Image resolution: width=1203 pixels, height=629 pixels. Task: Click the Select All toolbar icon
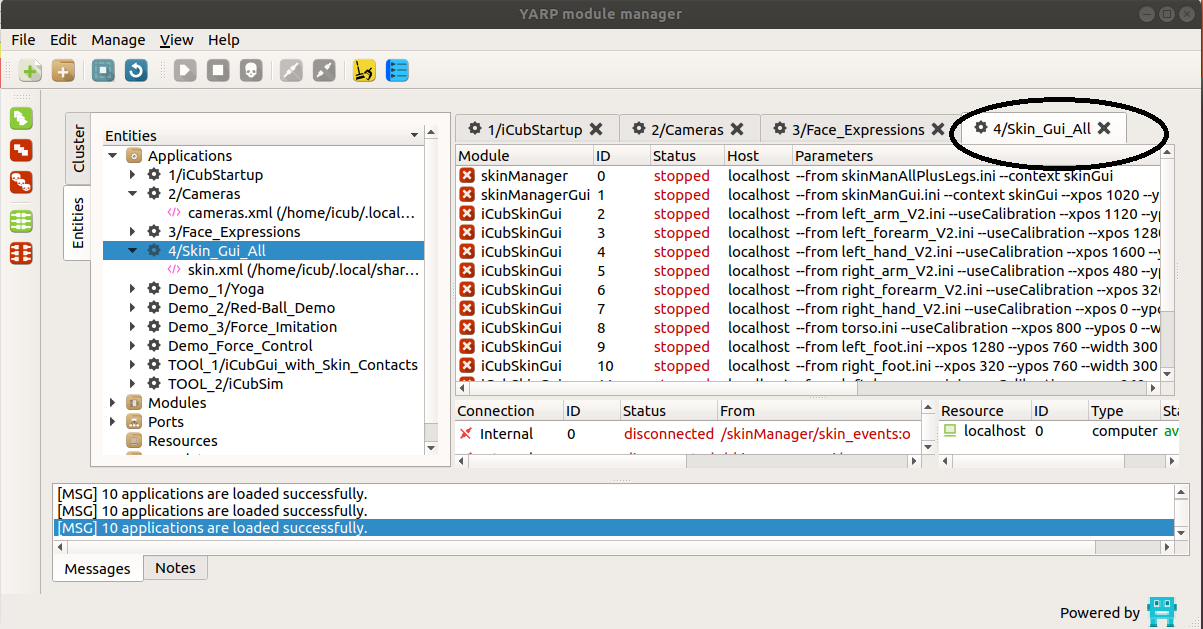click(103, 71)
